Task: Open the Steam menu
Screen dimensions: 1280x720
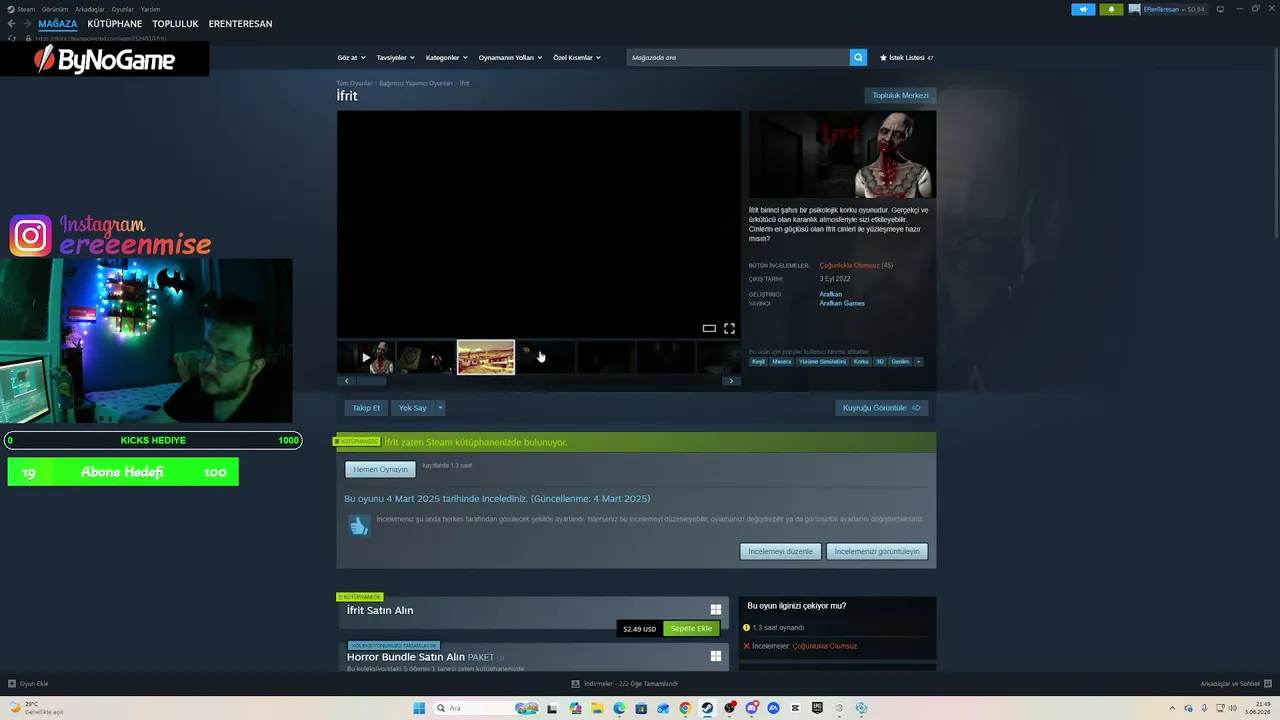Action: [x=26, y=9]
